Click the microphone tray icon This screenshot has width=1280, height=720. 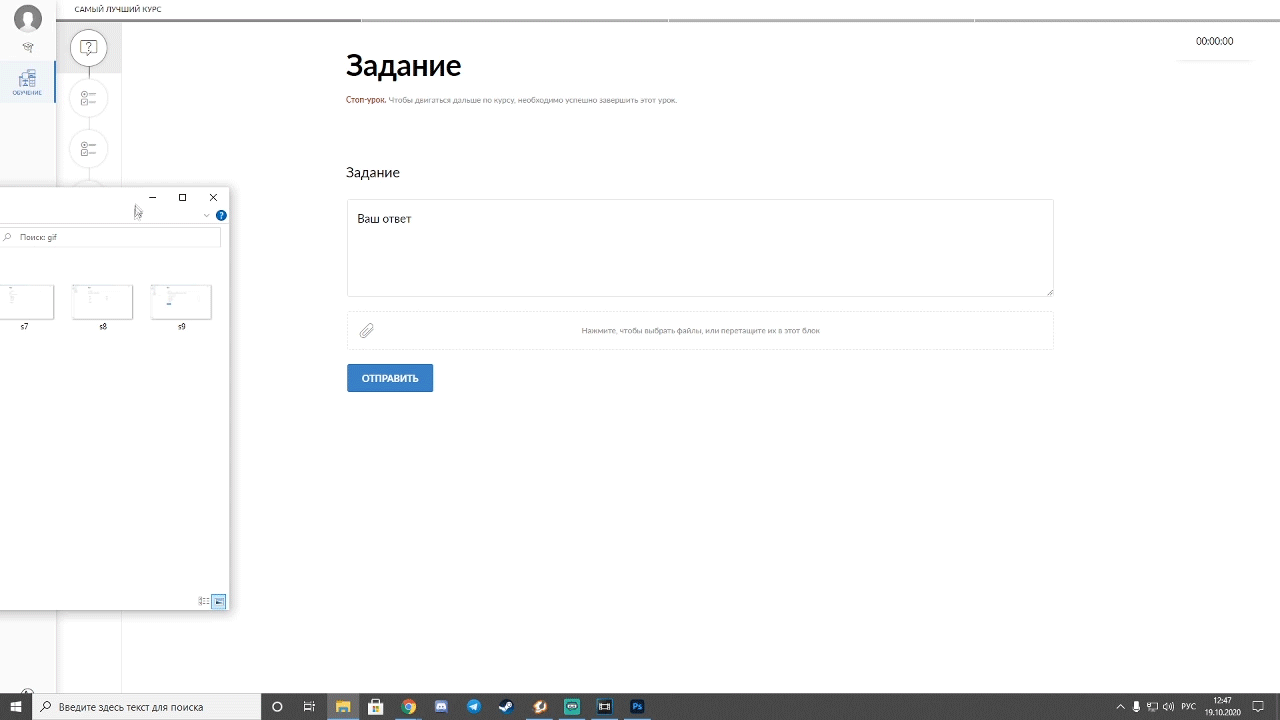1136,707
